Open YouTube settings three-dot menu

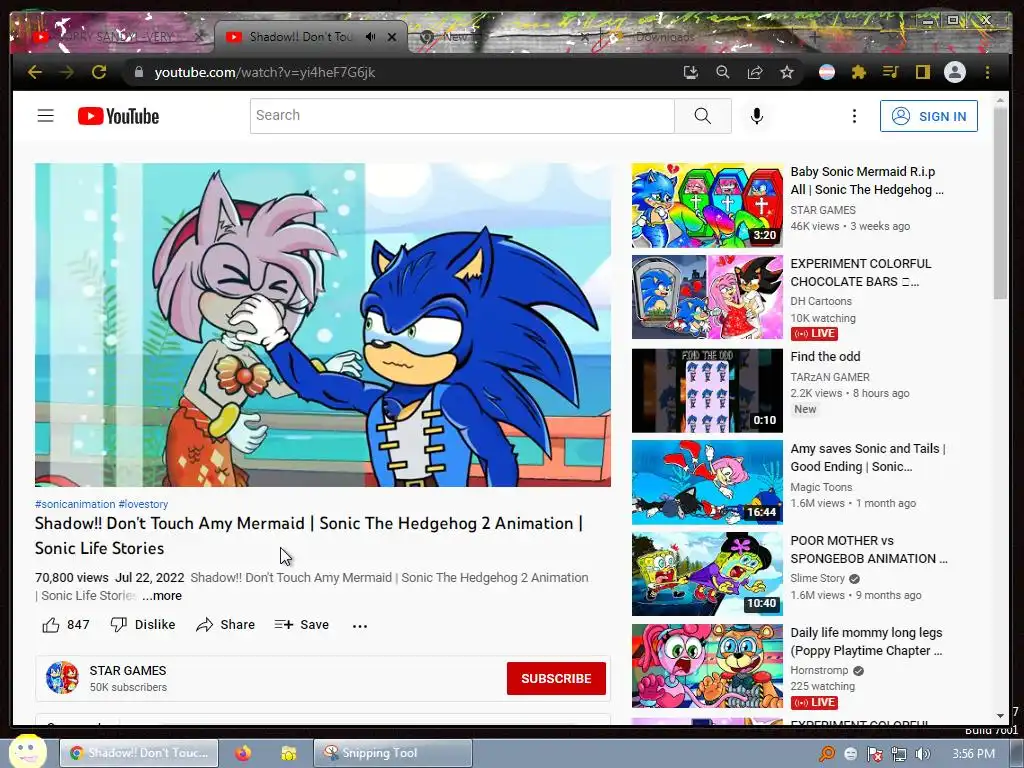tap(854, 116)
